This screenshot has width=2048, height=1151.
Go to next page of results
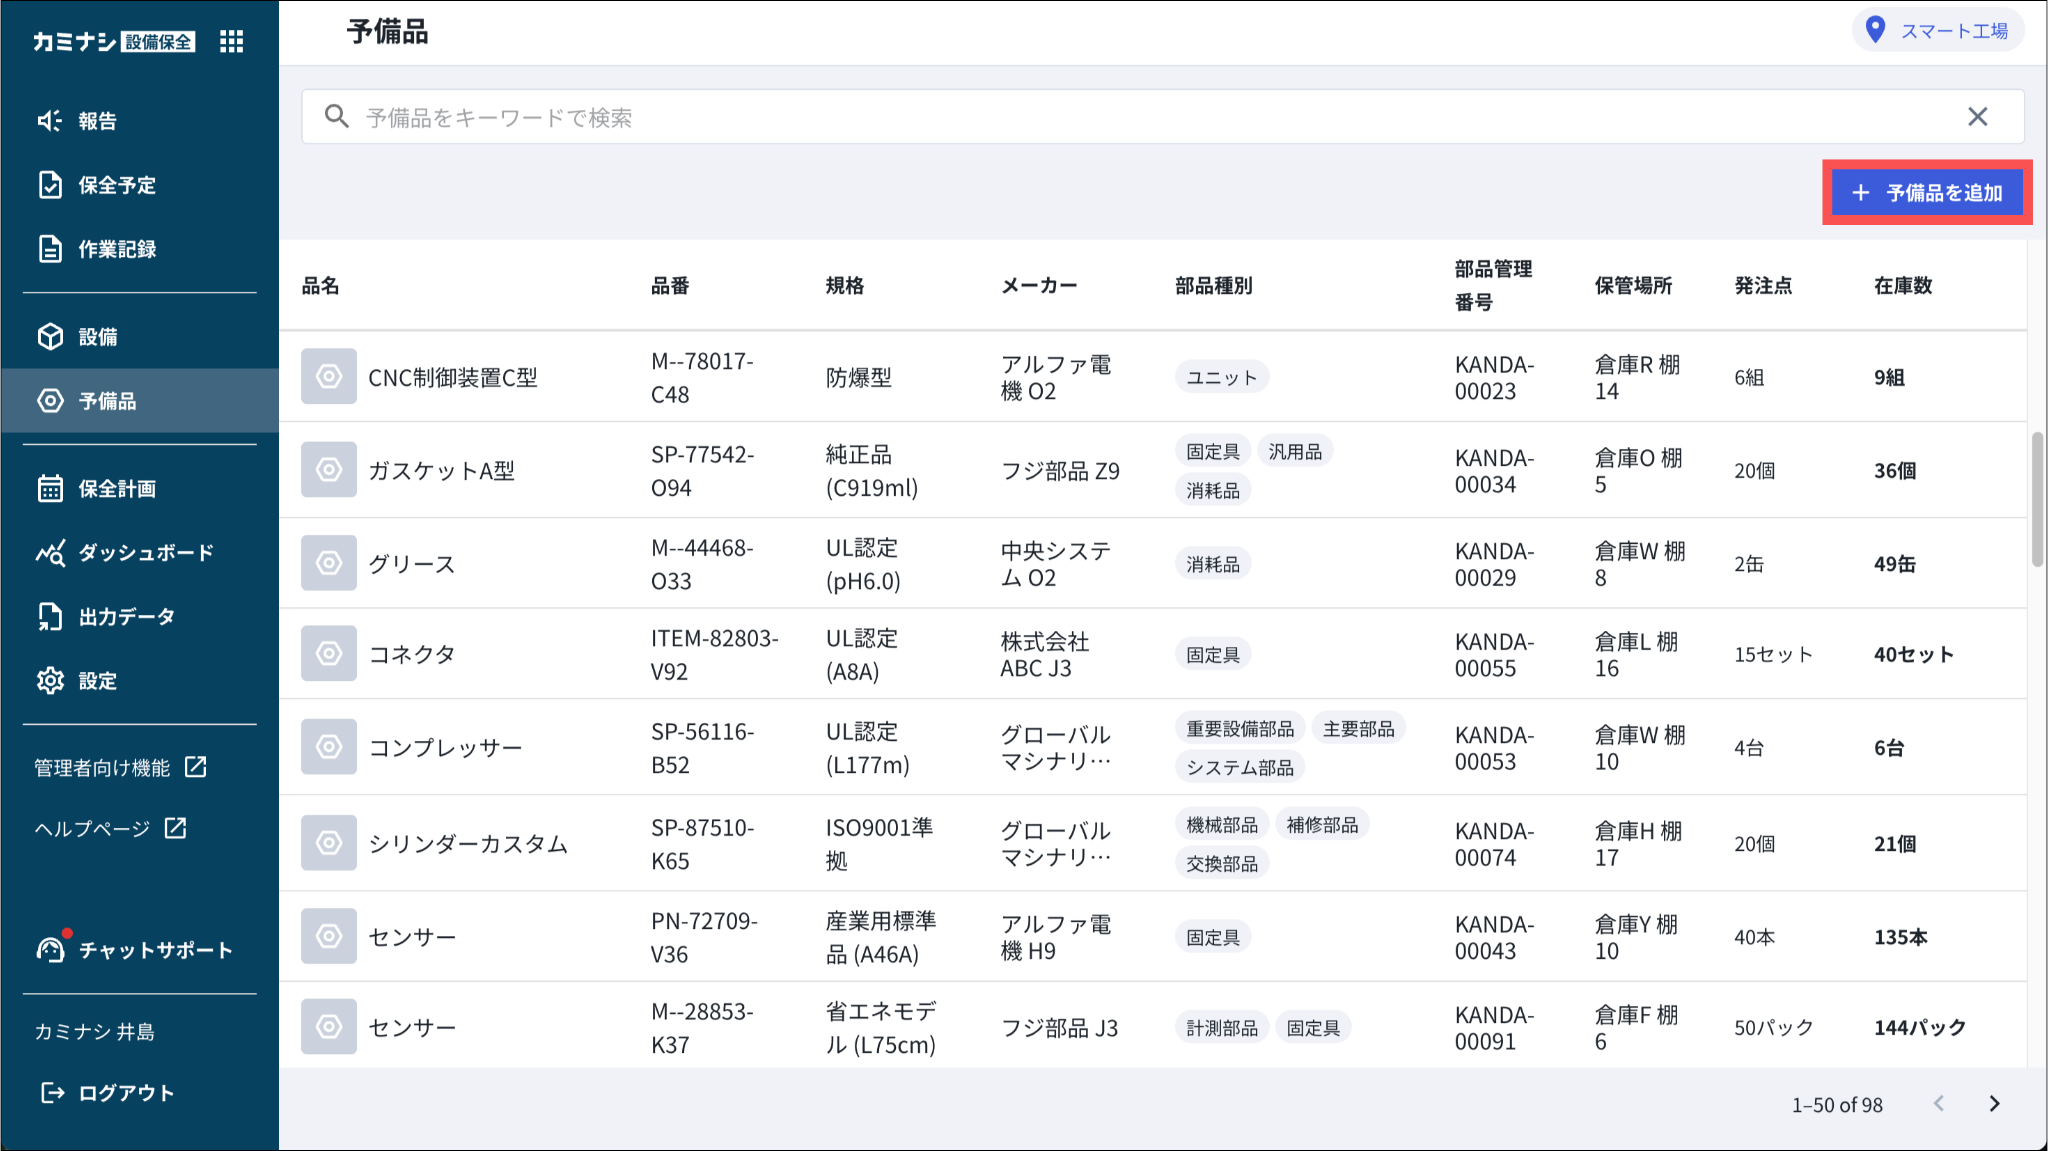[1994, 1104]
